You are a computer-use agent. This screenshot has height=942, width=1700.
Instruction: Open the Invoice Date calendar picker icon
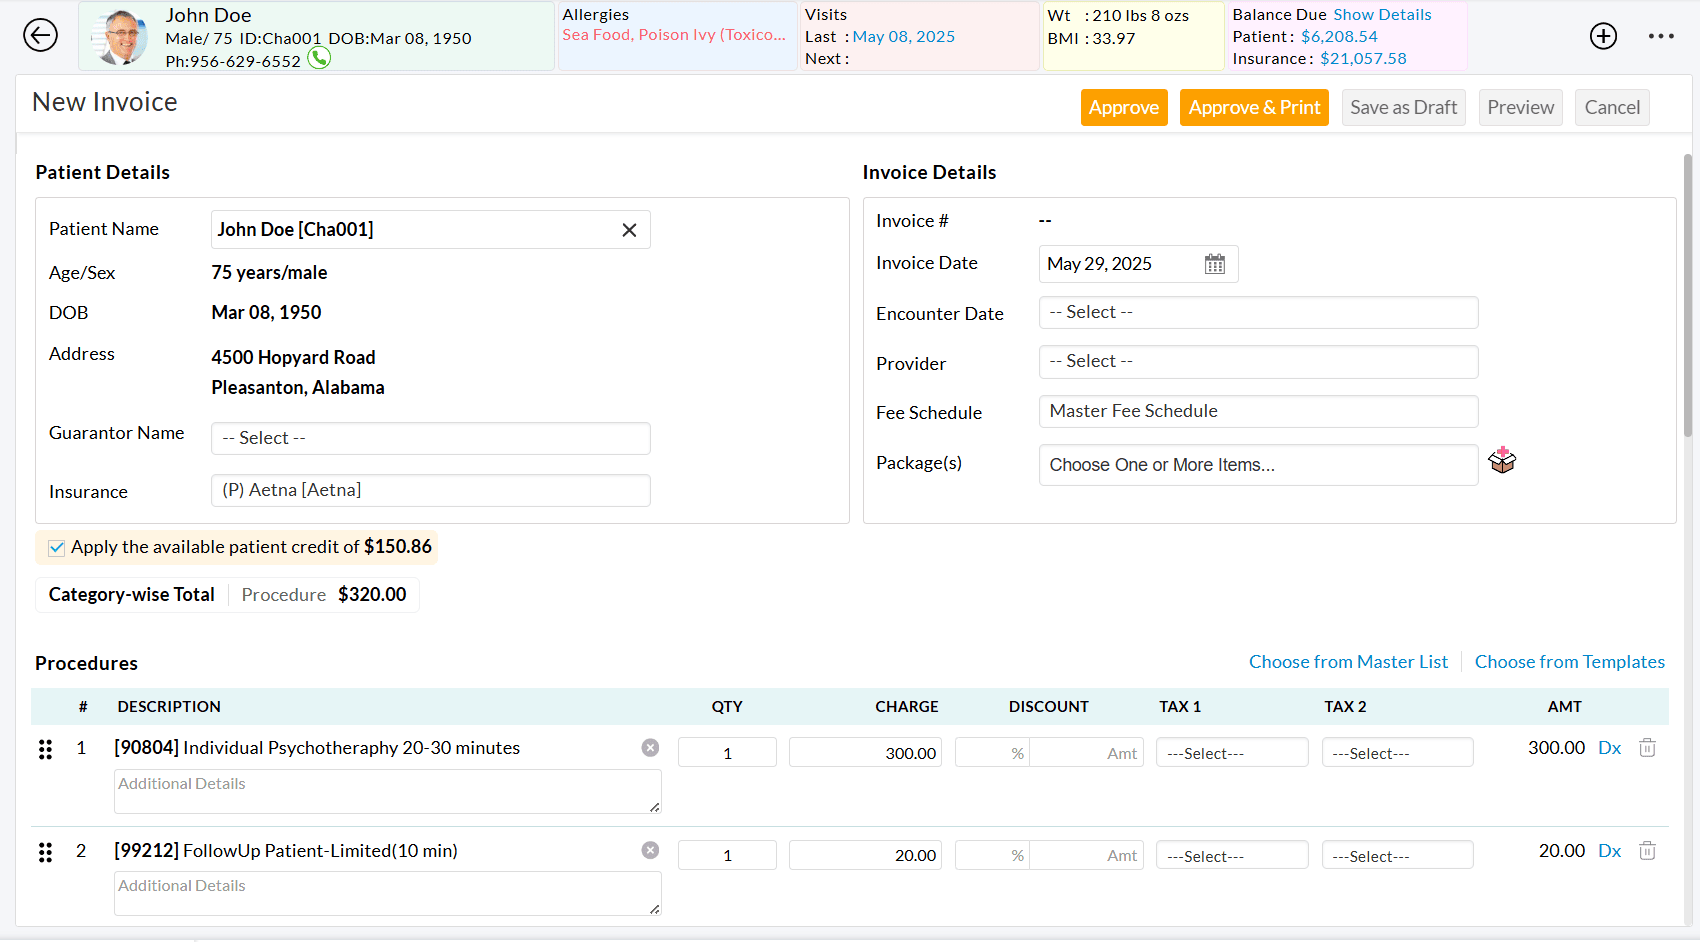point(1214,263)
